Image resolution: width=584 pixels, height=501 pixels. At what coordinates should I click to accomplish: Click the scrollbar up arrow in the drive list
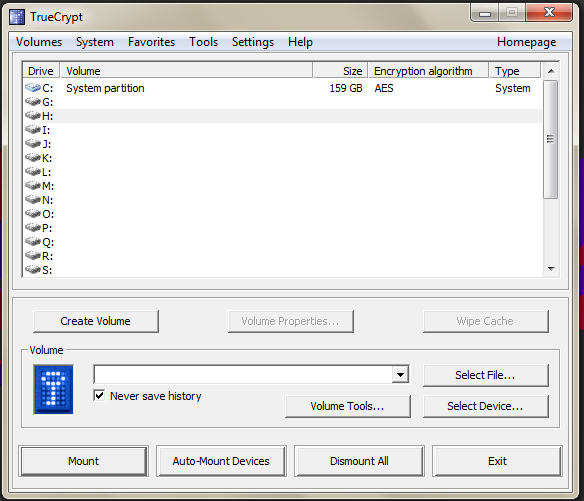[551, 71]
